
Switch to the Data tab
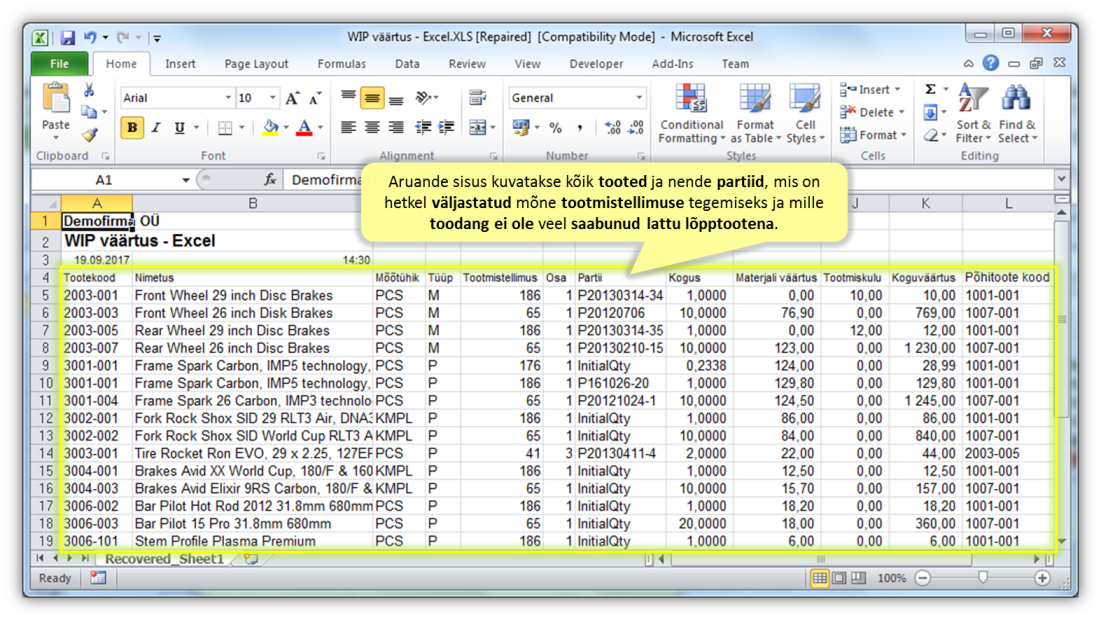(407, 64)
